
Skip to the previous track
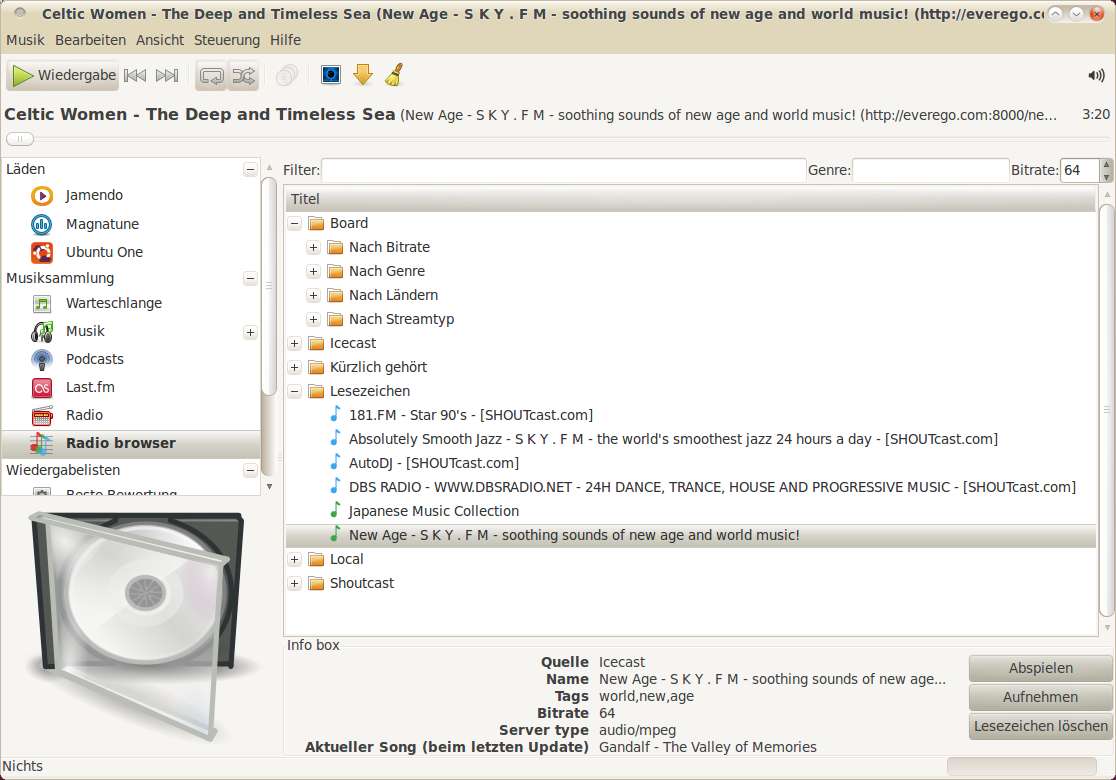click(135, 75)
